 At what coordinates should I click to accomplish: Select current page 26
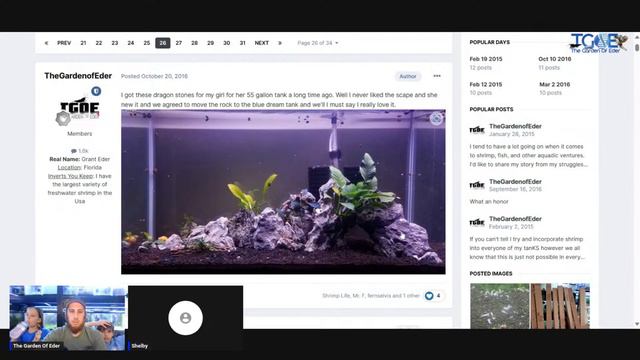pos(163,43)
